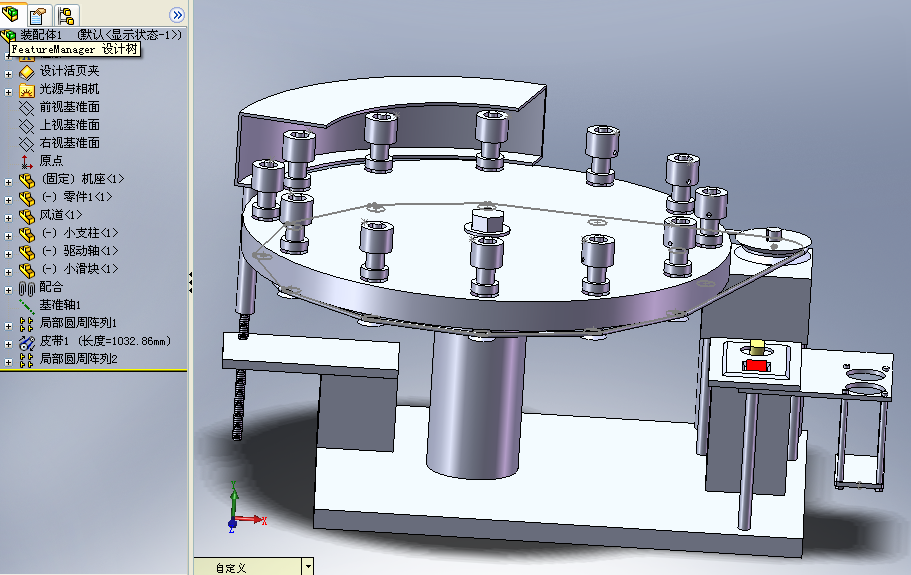Viewport: 911px width, 575px height.
Task: Click the 配合 mates paperclip icon
Action: coord(27,288)
